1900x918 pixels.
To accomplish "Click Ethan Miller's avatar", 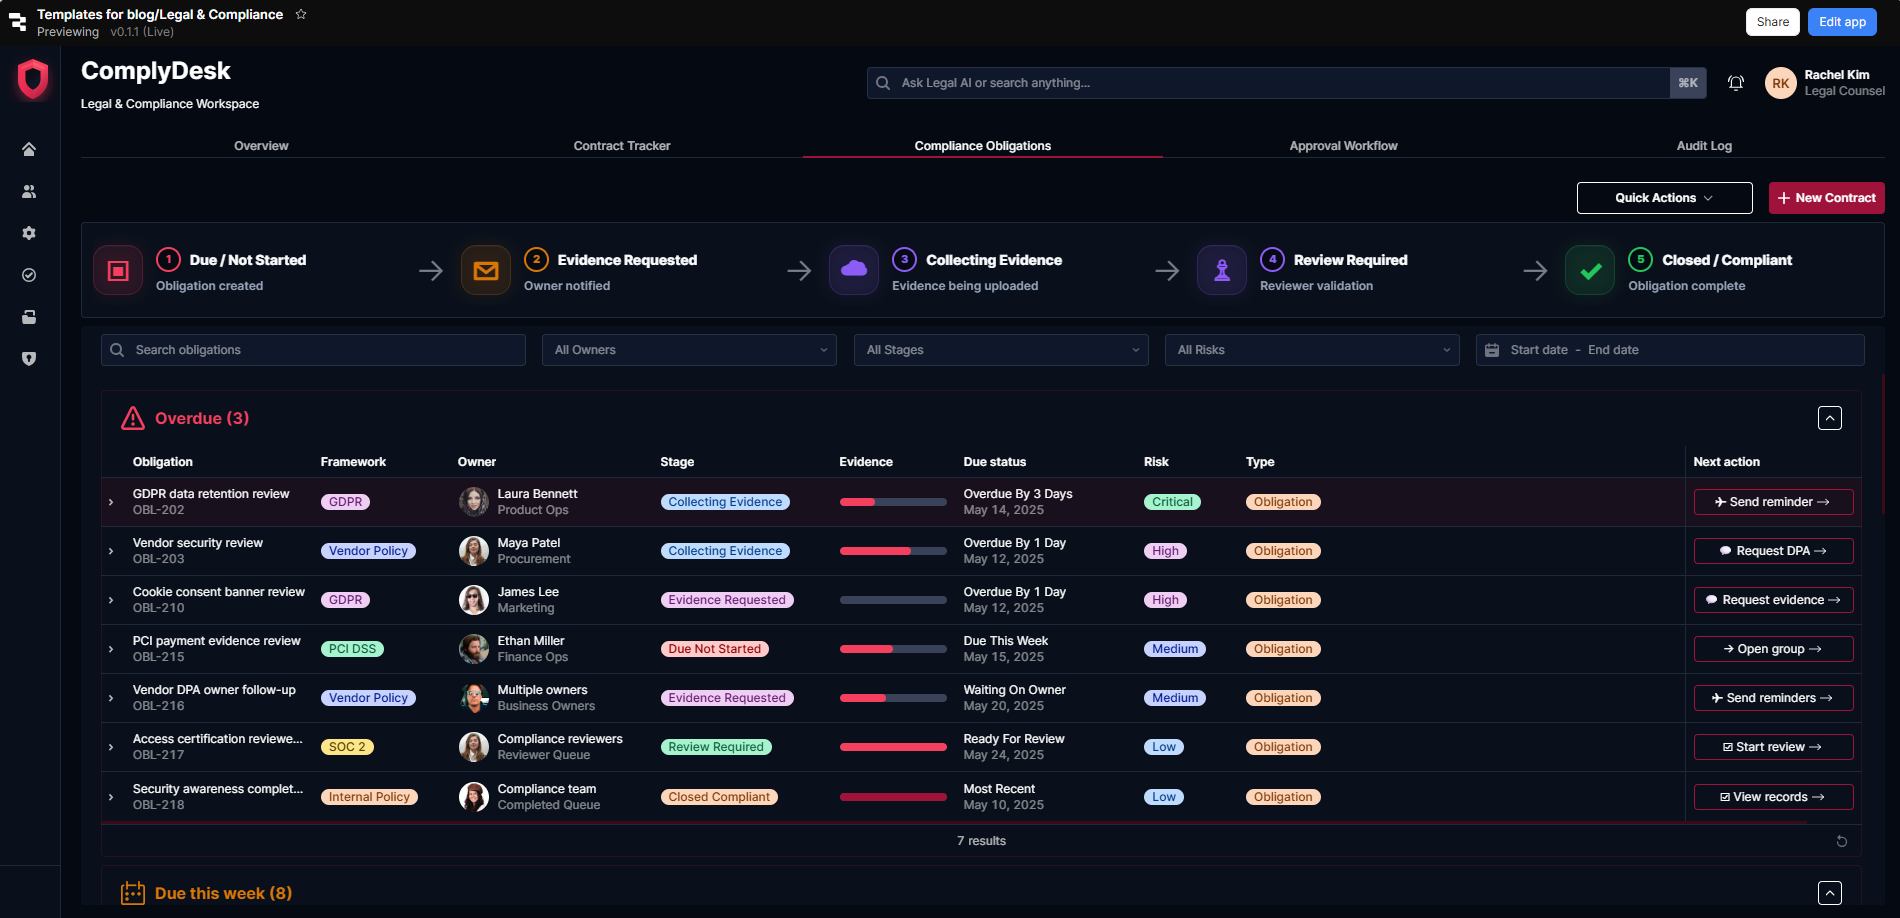I will [473, 649].
